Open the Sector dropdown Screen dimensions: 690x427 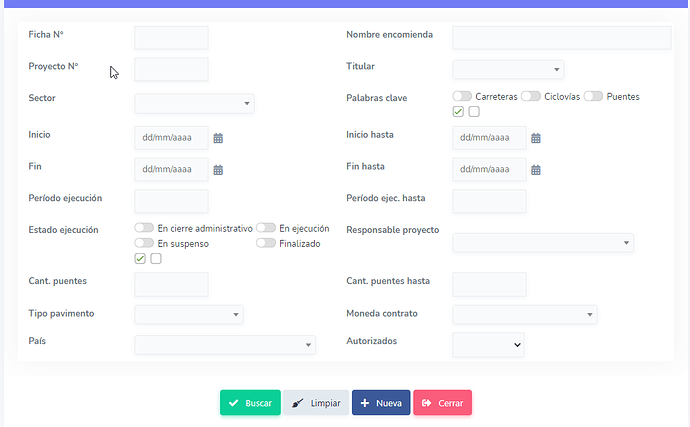pos(195,103)
